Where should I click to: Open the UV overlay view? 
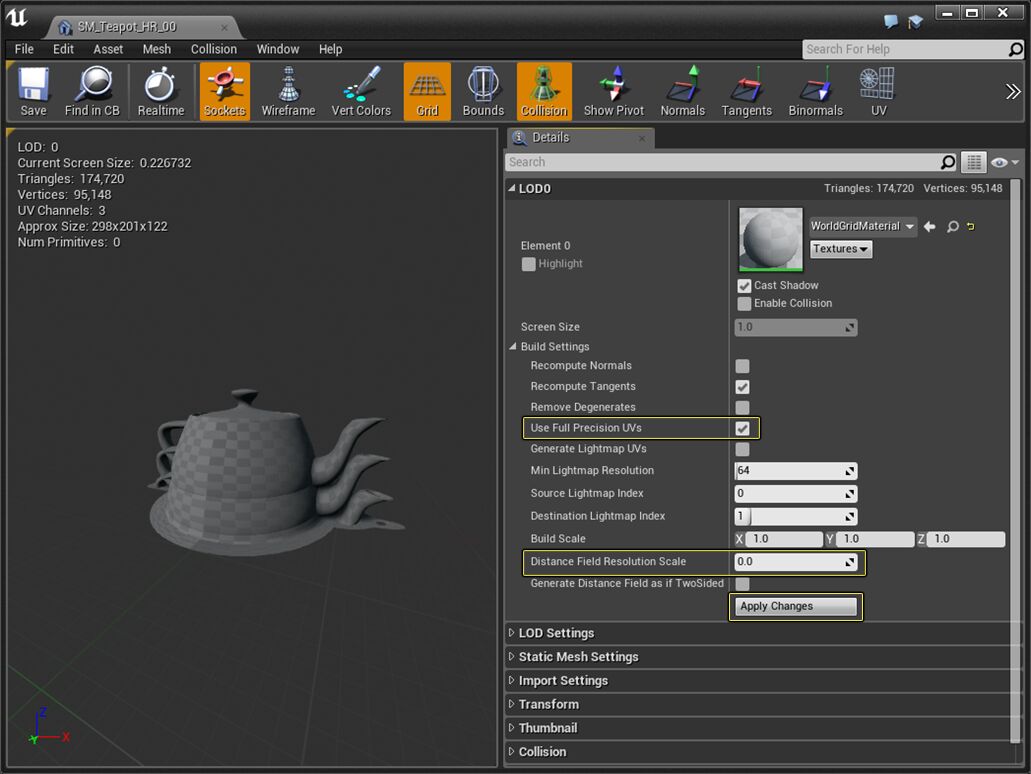pyautogui.click(x=877, y=91)
